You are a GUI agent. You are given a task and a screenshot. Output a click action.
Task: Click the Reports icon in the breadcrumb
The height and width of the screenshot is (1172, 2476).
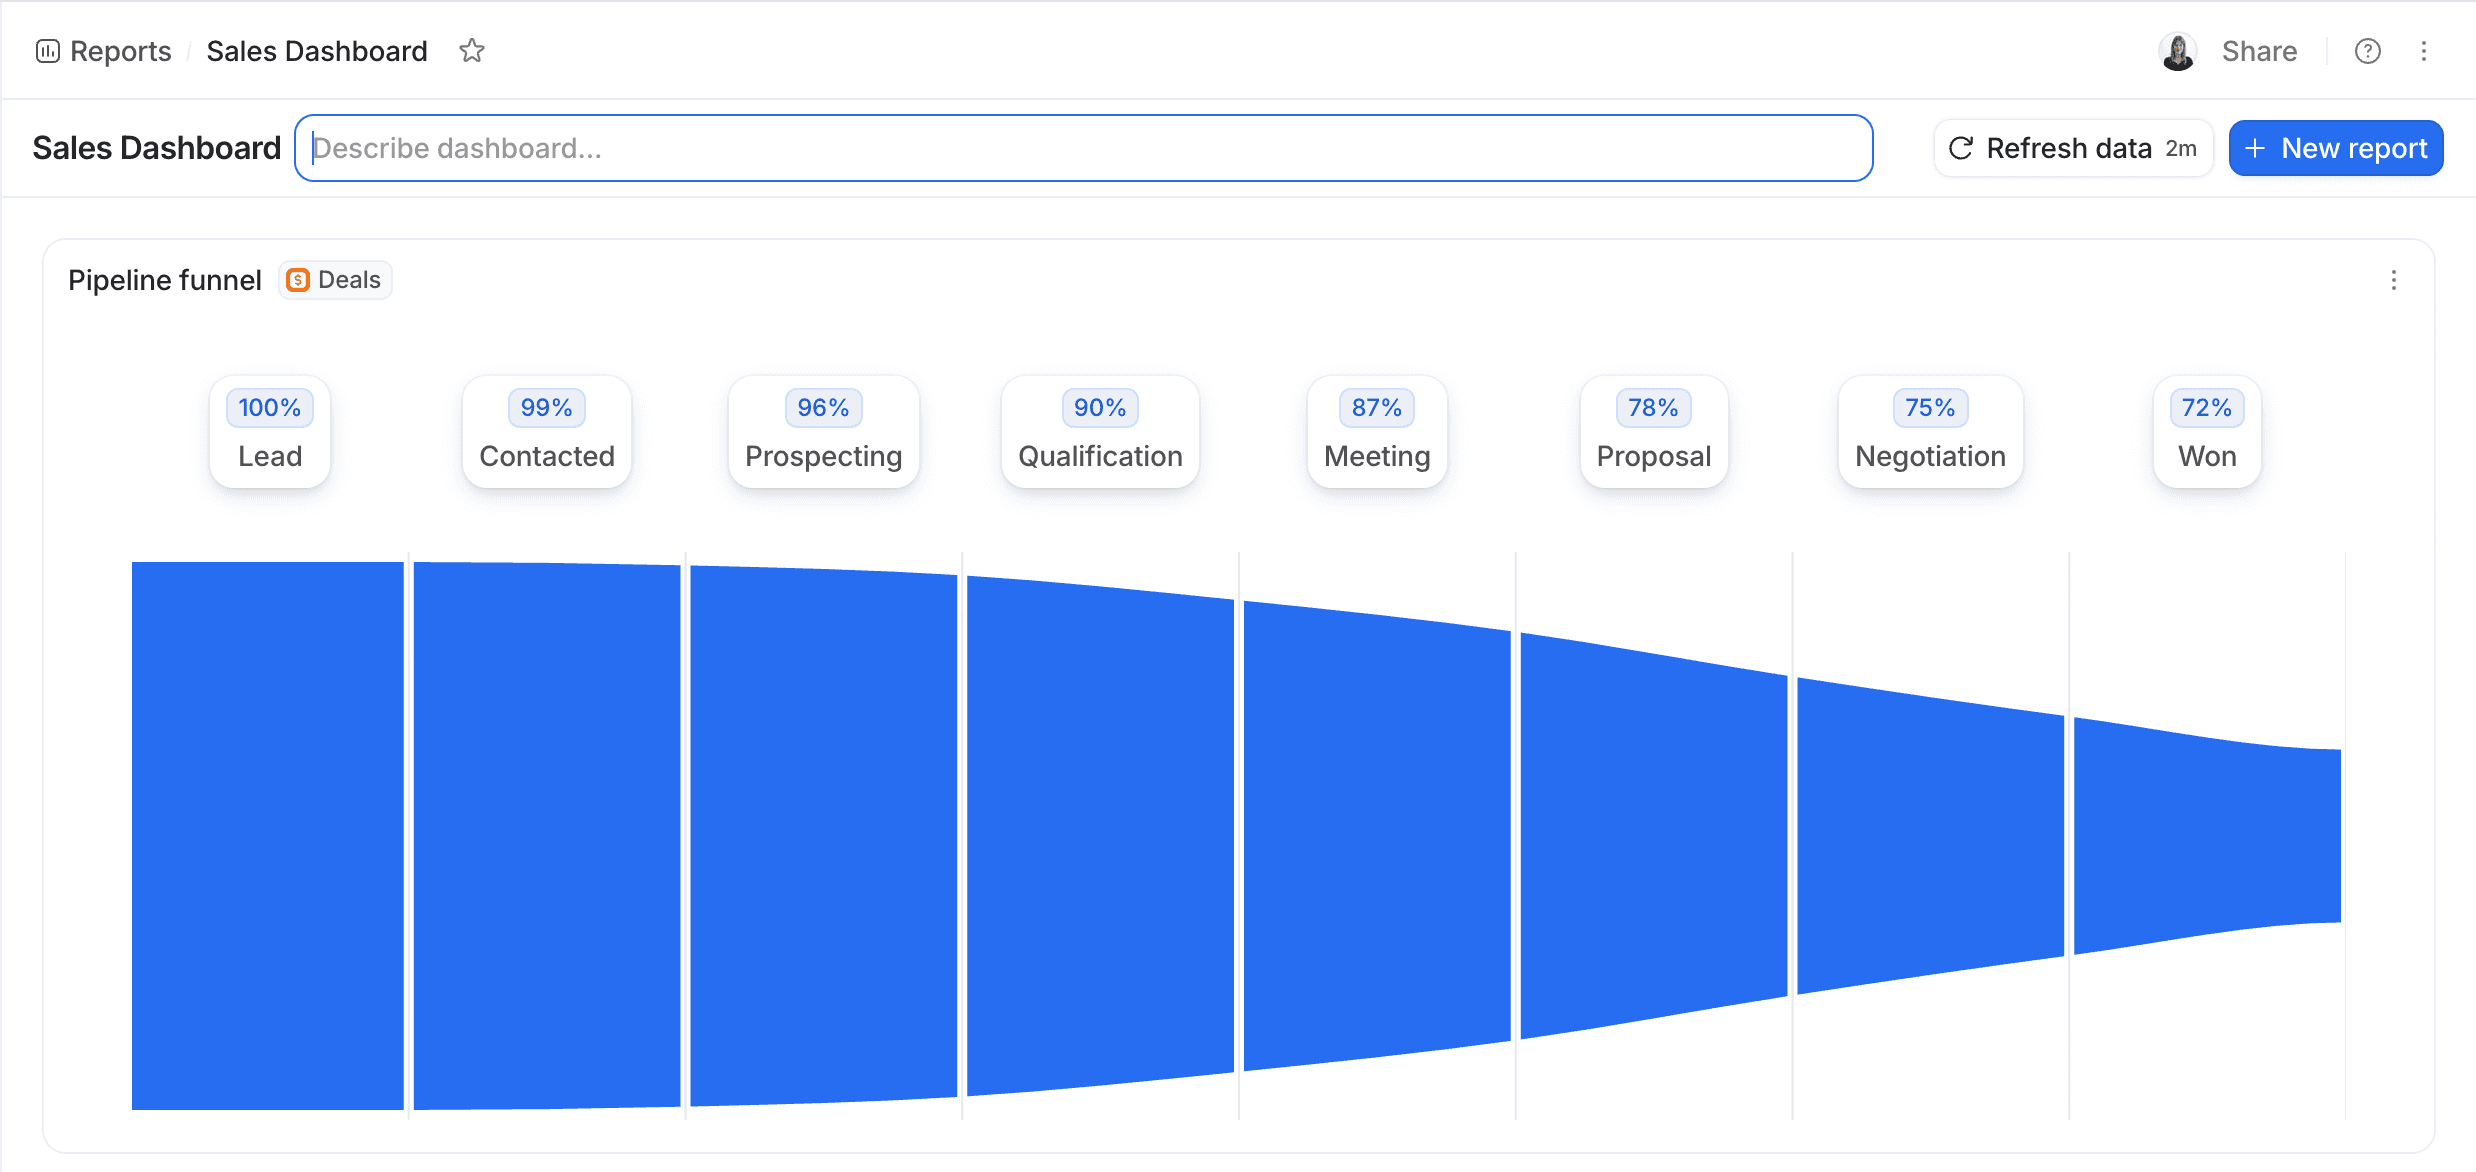click(x=47, y=50)
